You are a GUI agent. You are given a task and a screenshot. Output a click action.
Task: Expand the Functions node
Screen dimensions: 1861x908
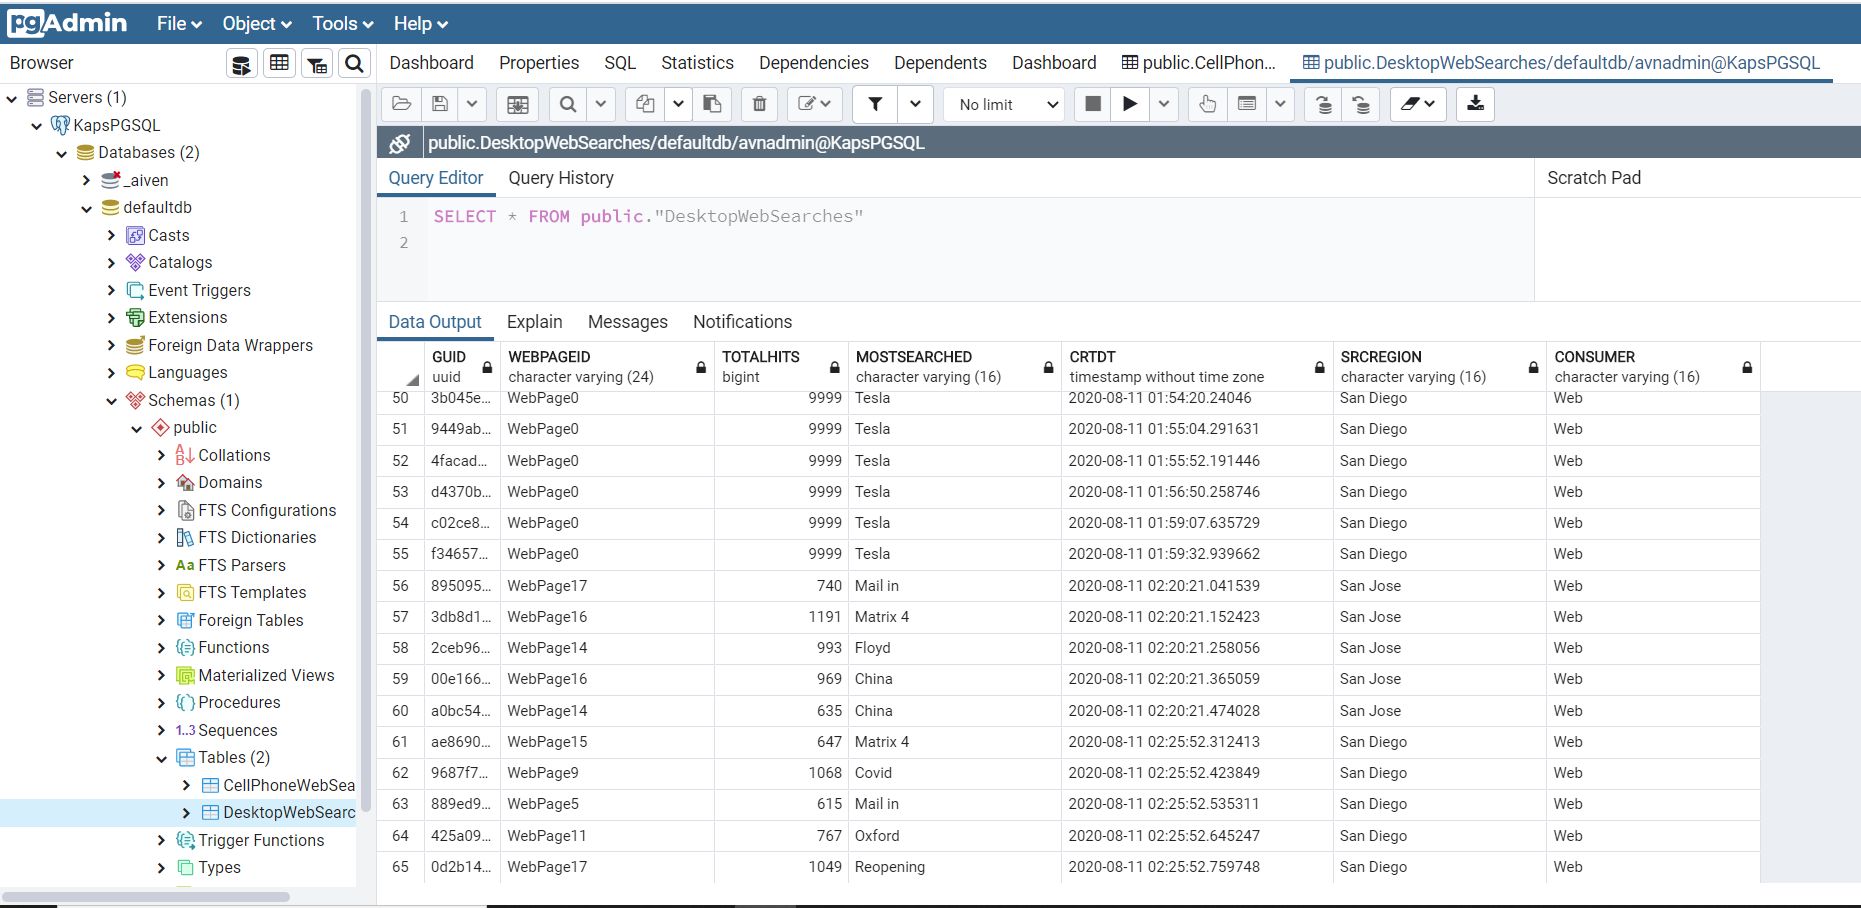pos(162,648)
